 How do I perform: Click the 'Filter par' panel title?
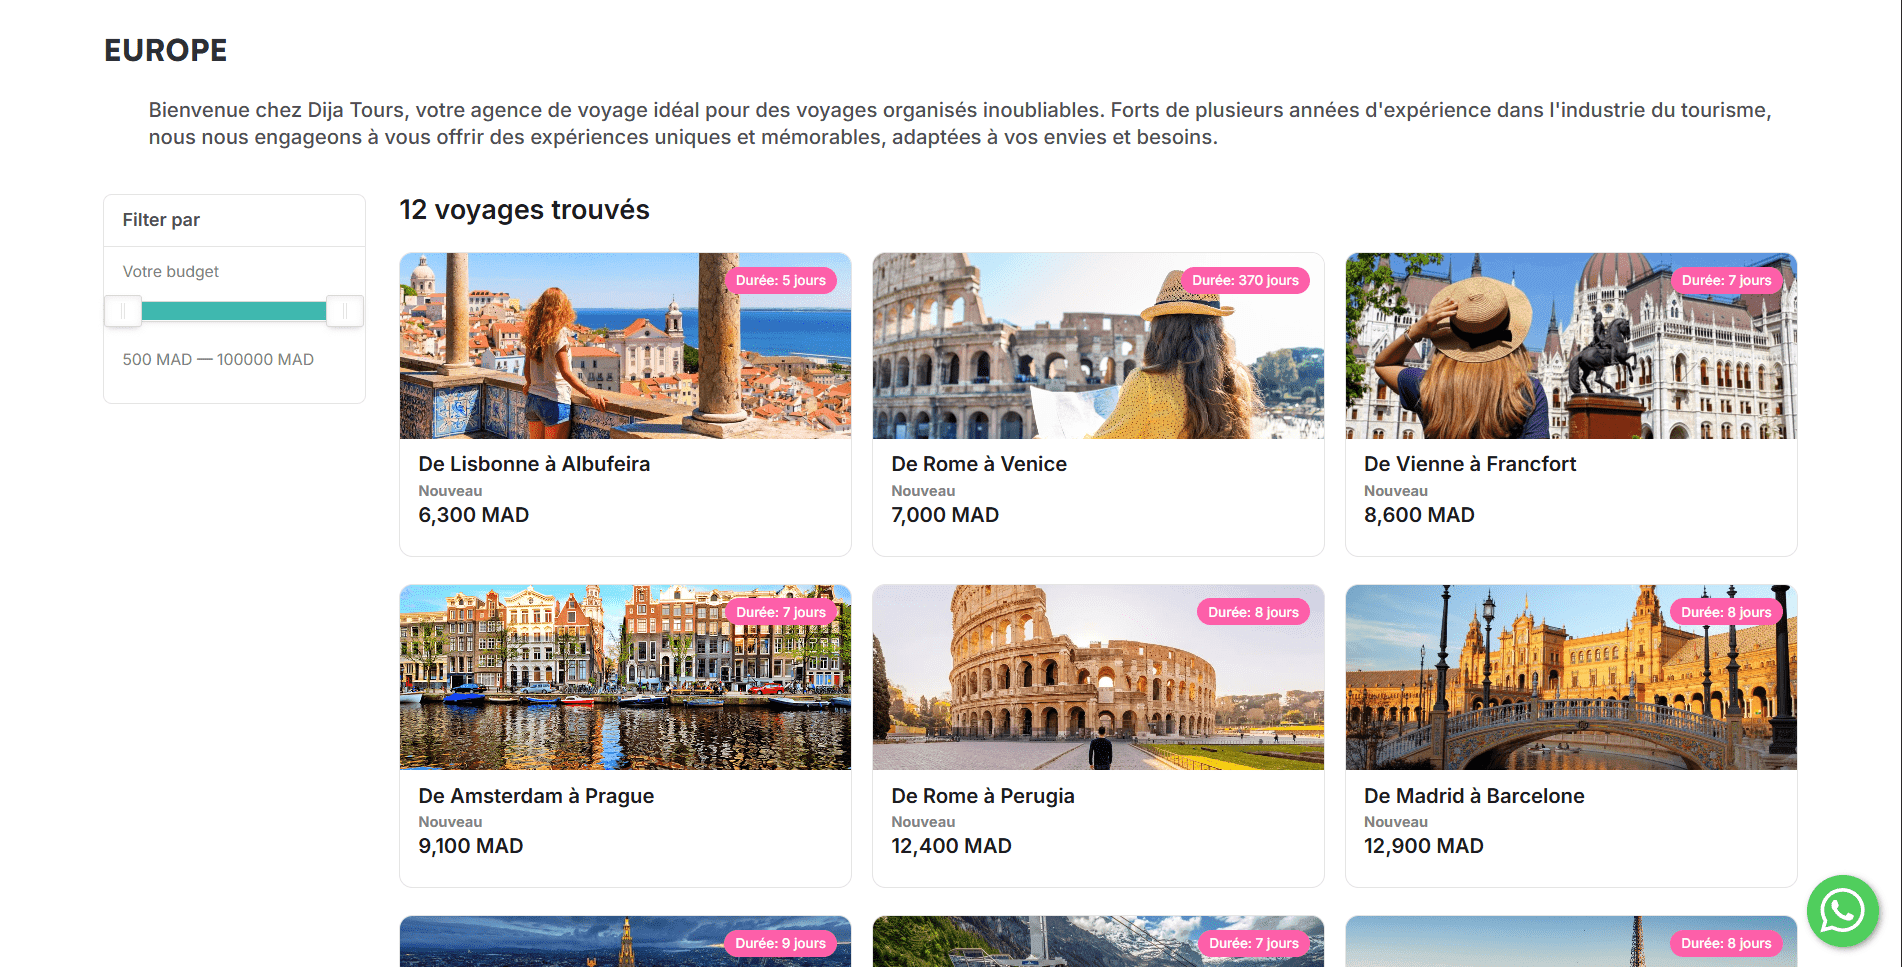[160, 219]
